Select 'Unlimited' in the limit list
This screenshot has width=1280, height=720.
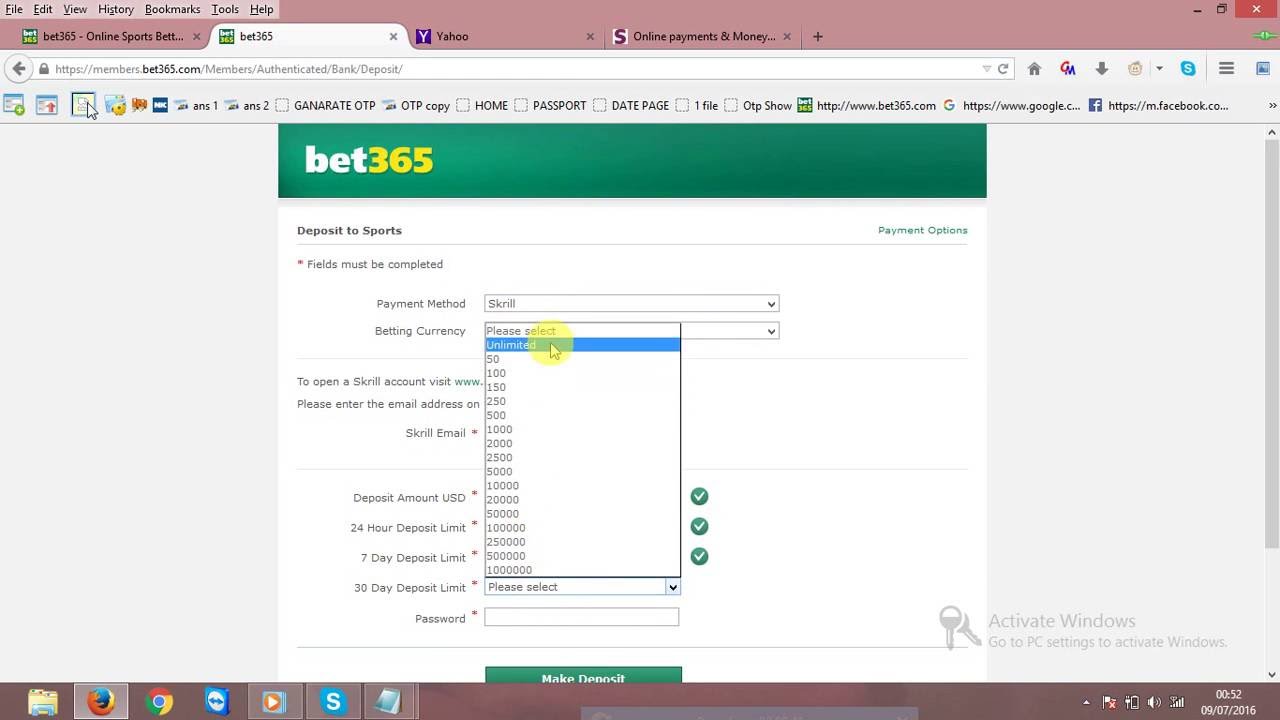pos(582,345)
